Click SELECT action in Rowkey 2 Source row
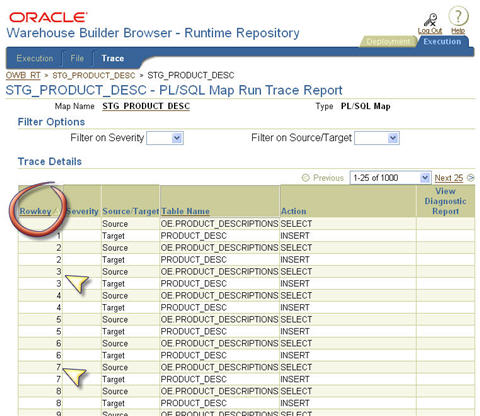This screenshot has width=480, height=416. (296, 248)
